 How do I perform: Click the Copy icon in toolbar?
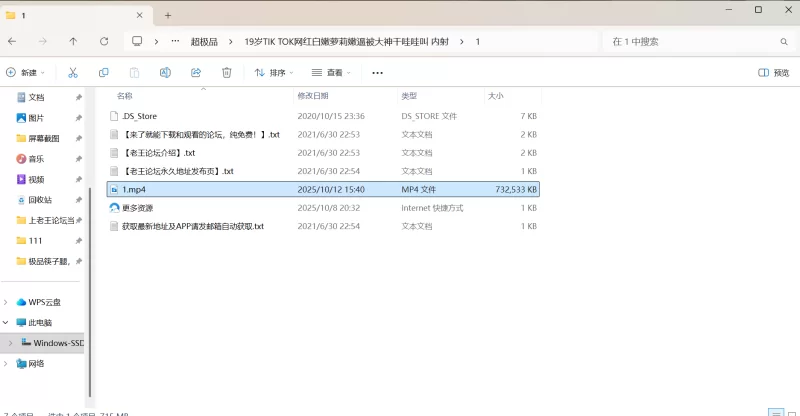click(104, 72)
